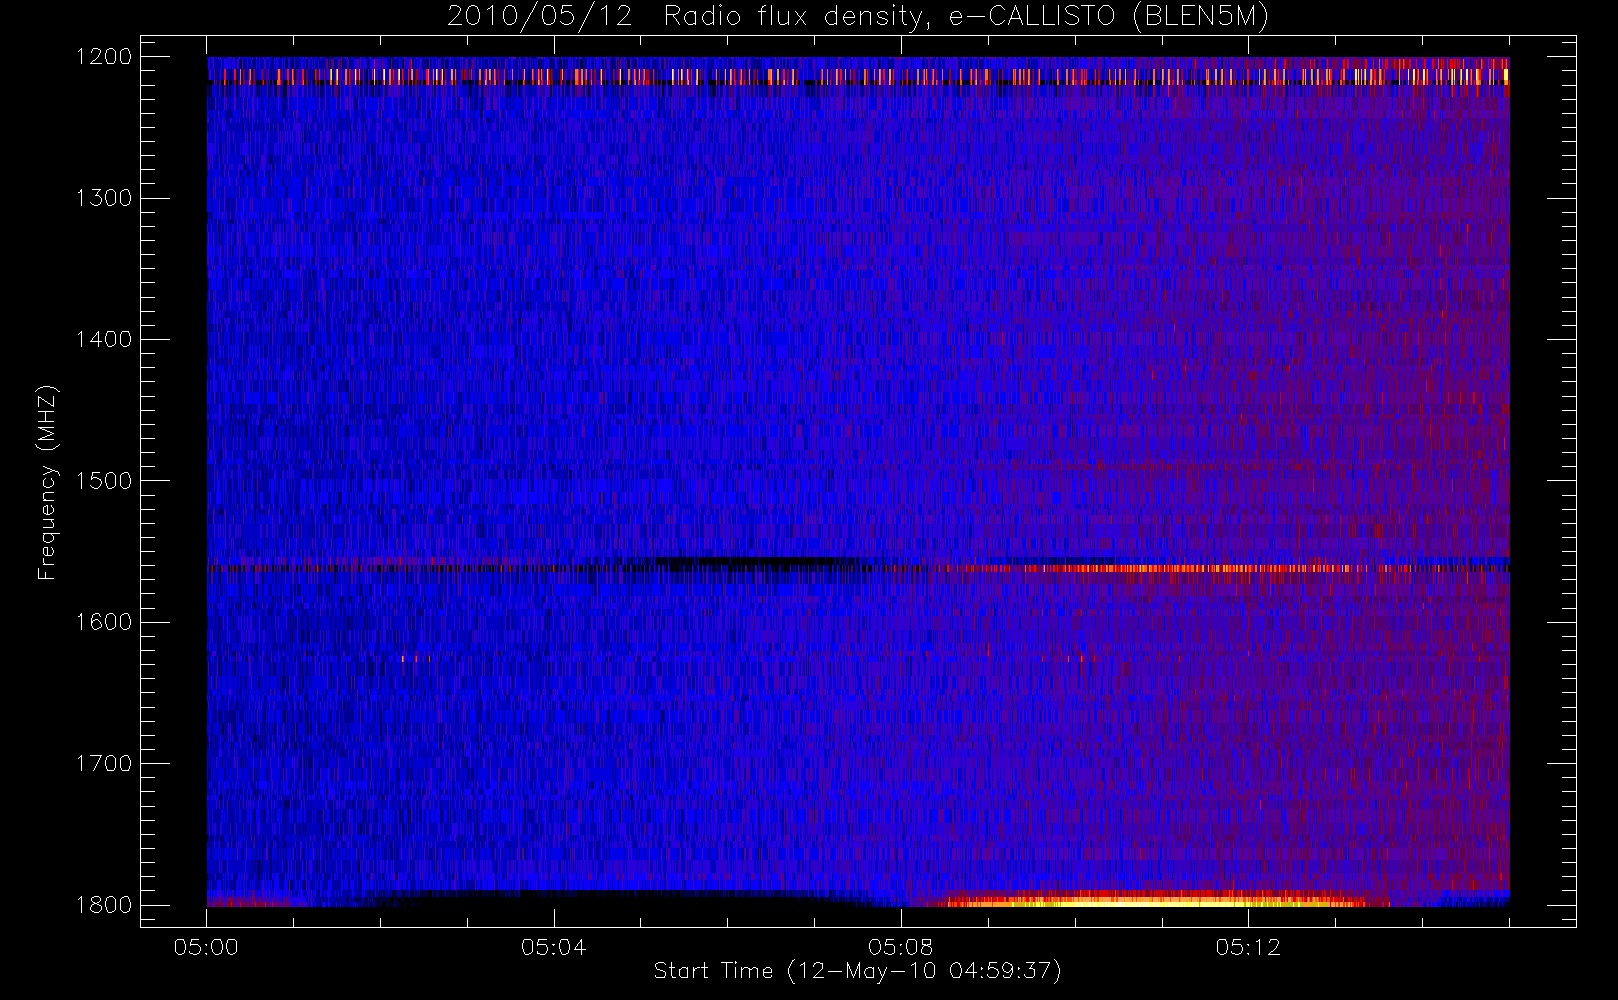Click the striped interference band near 1210 MHz

pos(858,76)
